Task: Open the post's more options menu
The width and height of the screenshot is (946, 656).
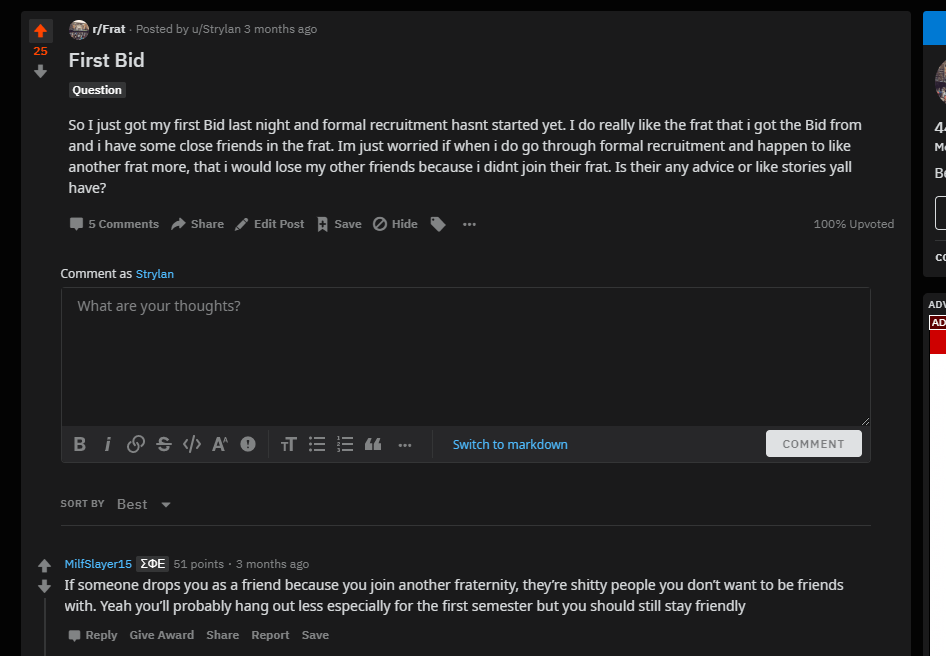Action: [x=469, y=224]
